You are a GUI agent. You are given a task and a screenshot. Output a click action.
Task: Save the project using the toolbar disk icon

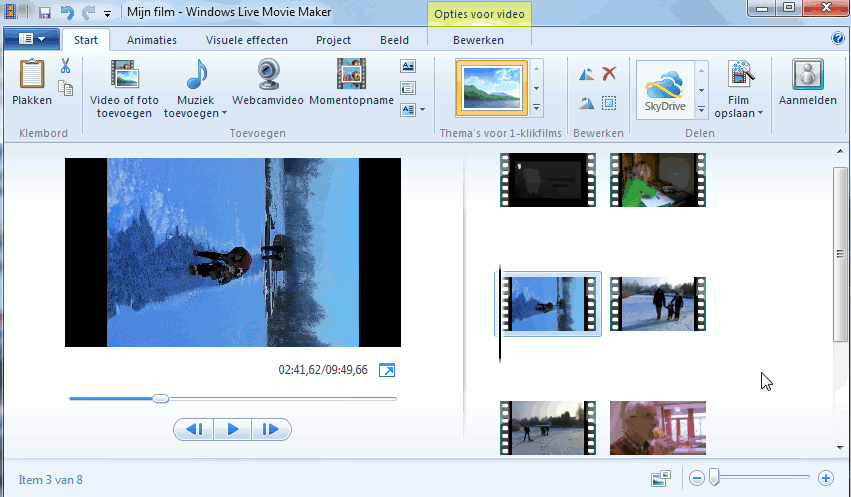click(x=45, y=12)
